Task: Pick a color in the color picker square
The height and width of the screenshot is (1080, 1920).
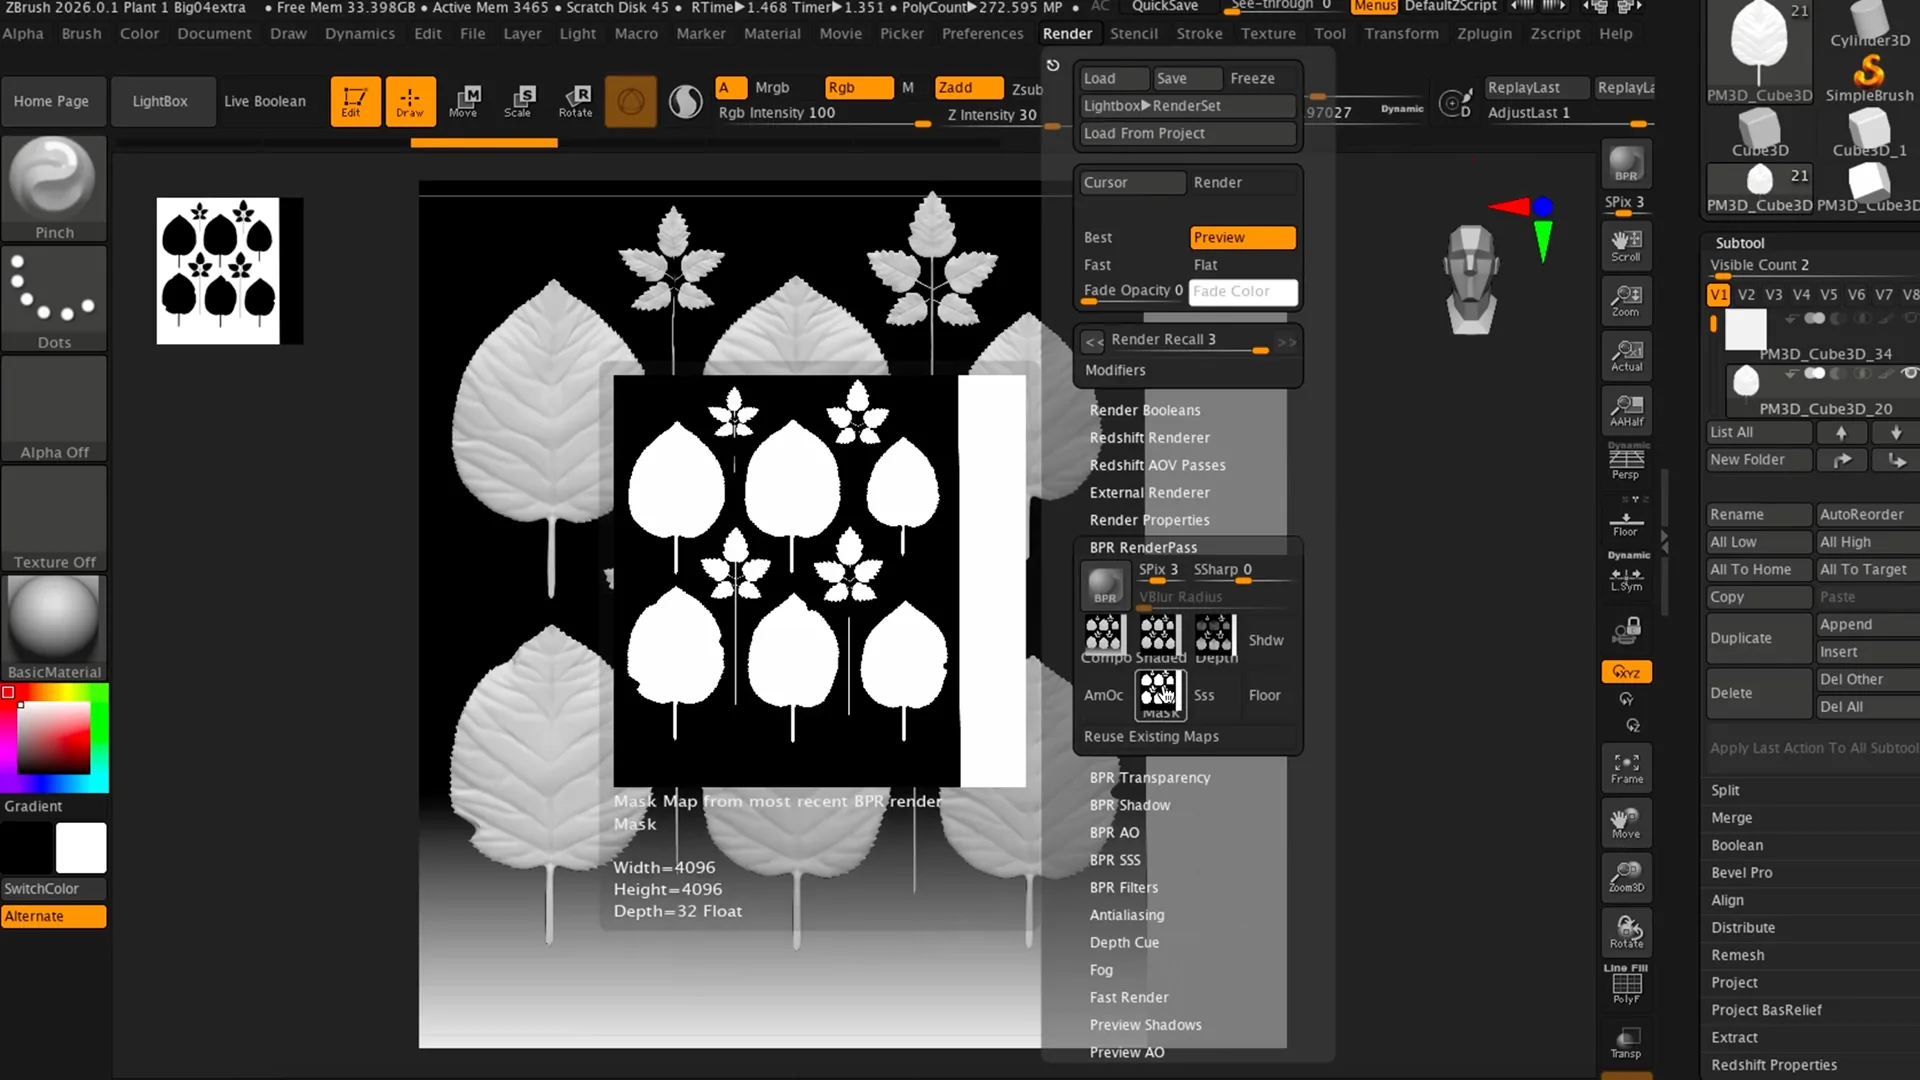Action: click(54, 737)
